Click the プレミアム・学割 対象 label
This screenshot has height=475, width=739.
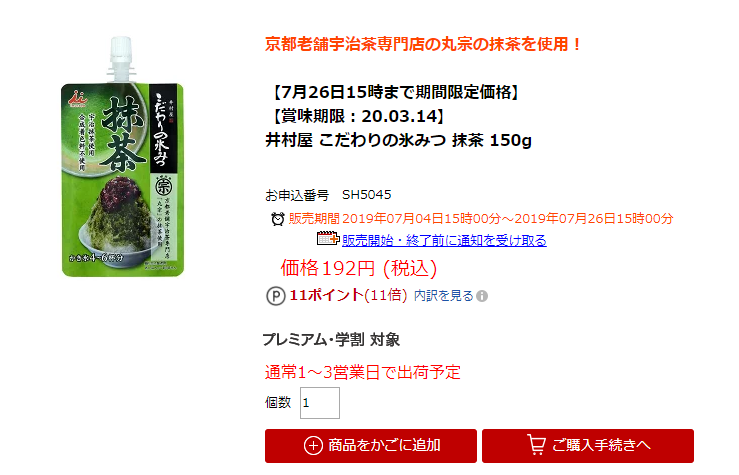tap(331, 339)
